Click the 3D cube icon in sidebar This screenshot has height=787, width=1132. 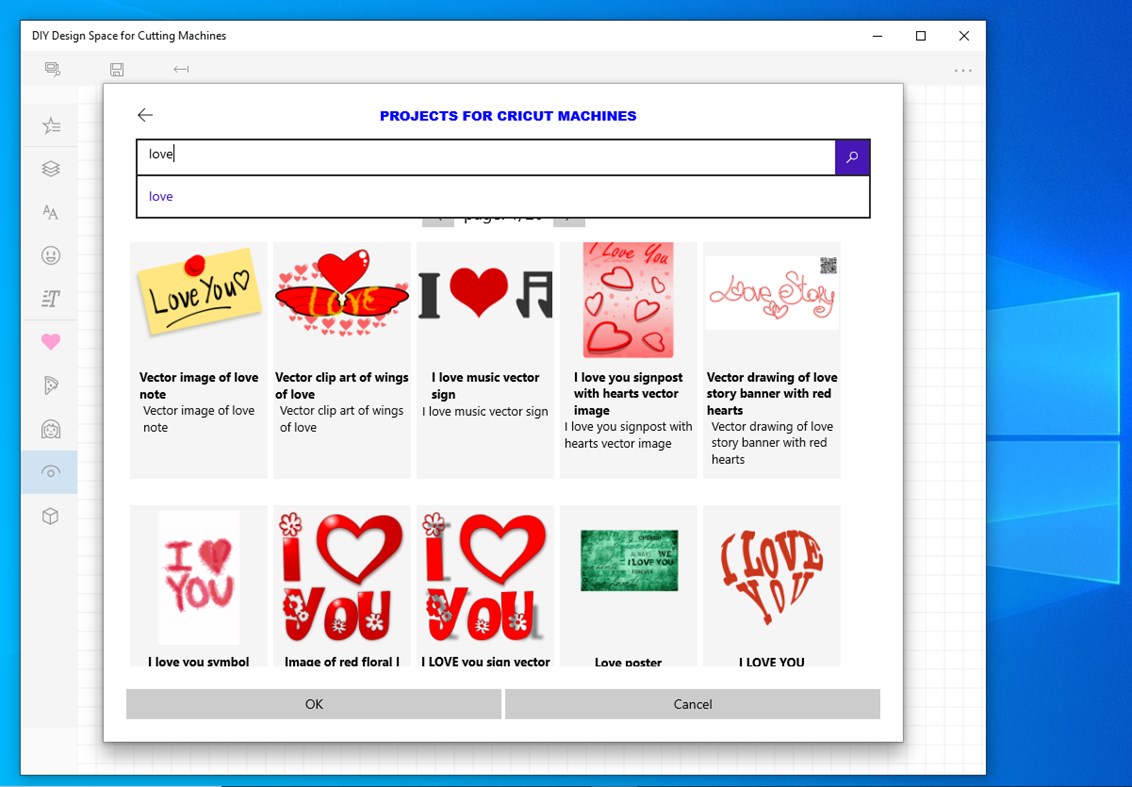coord(50,516)
